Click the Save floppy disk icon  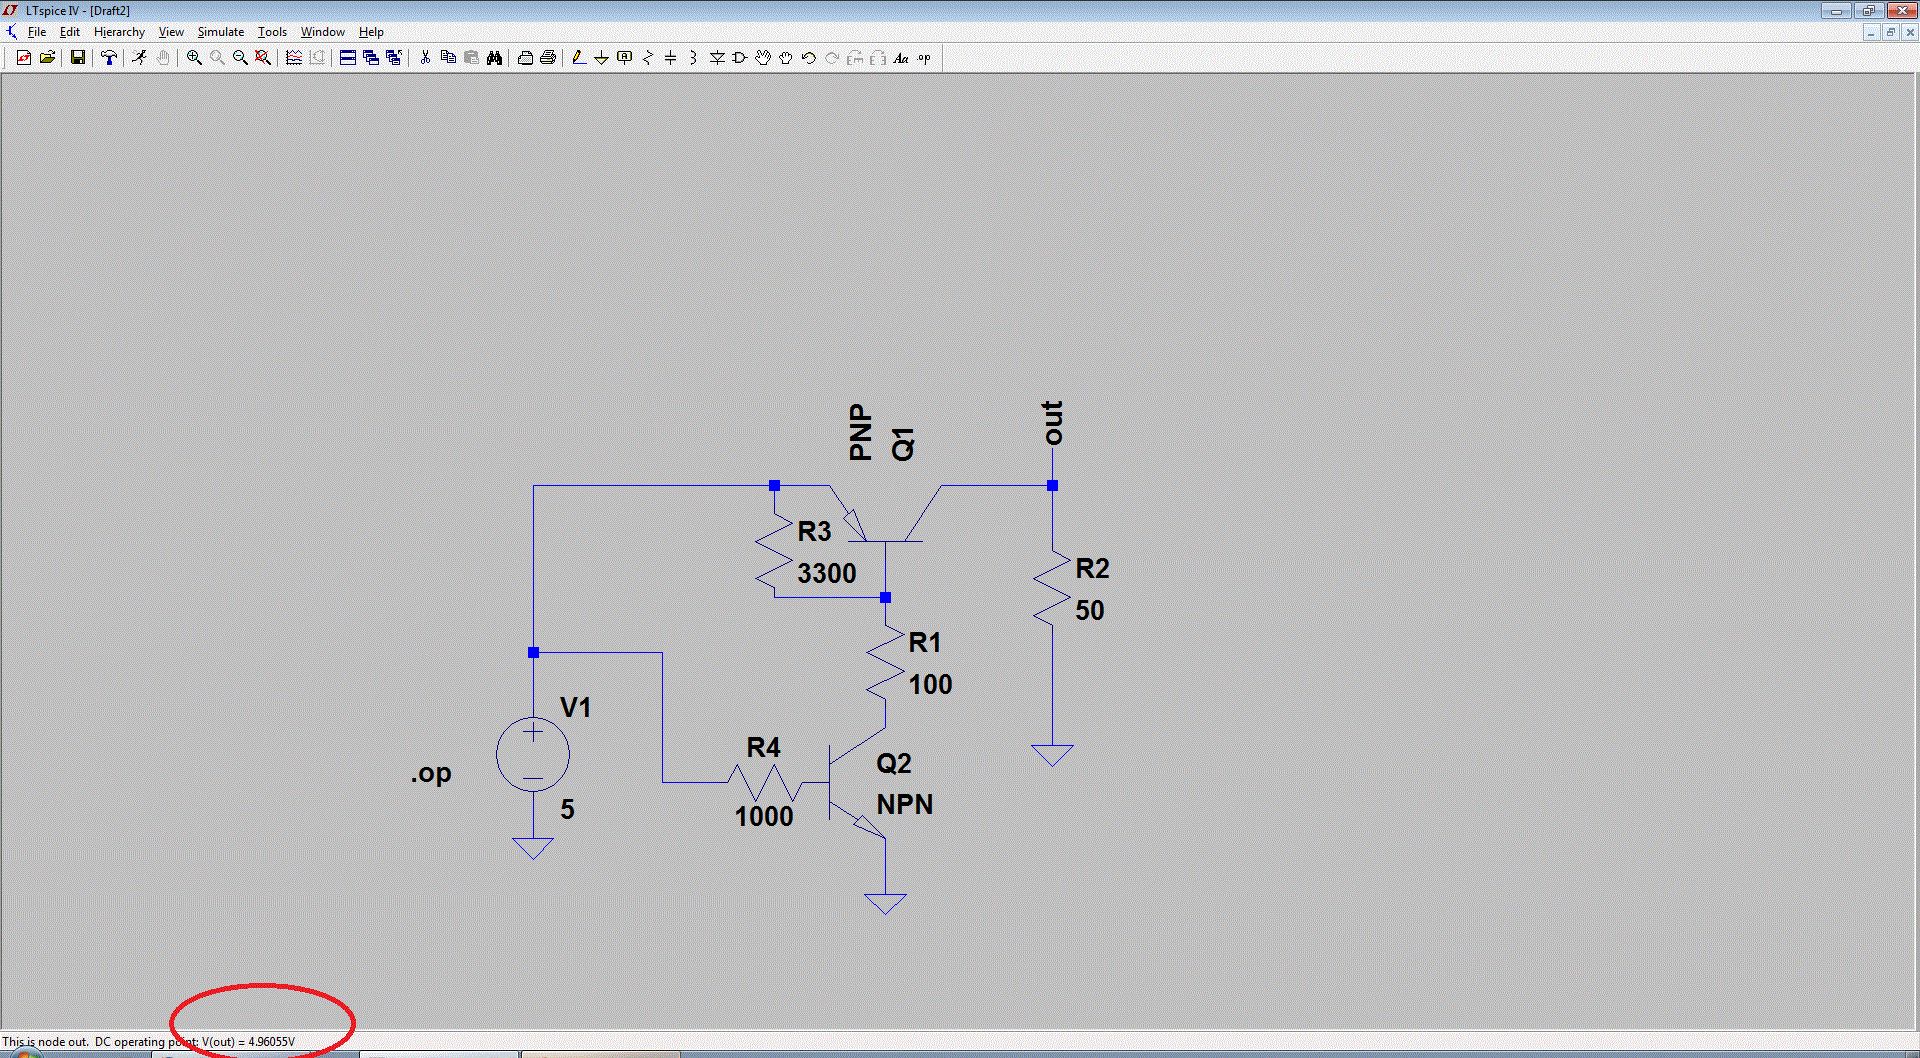[x=77, y=58]
